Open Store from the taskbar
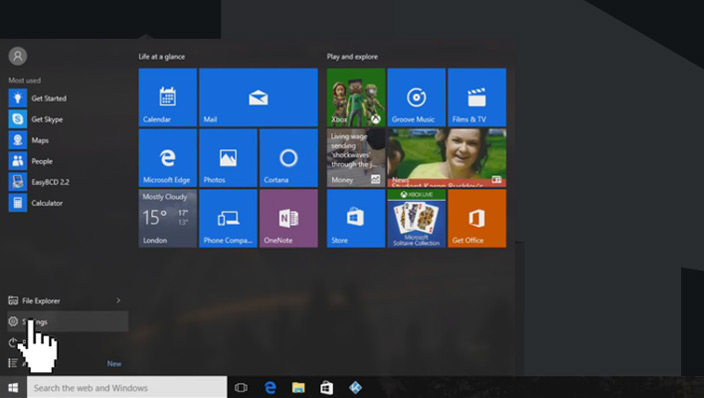The width and height of the screenshot is (704, 398). 326,387
